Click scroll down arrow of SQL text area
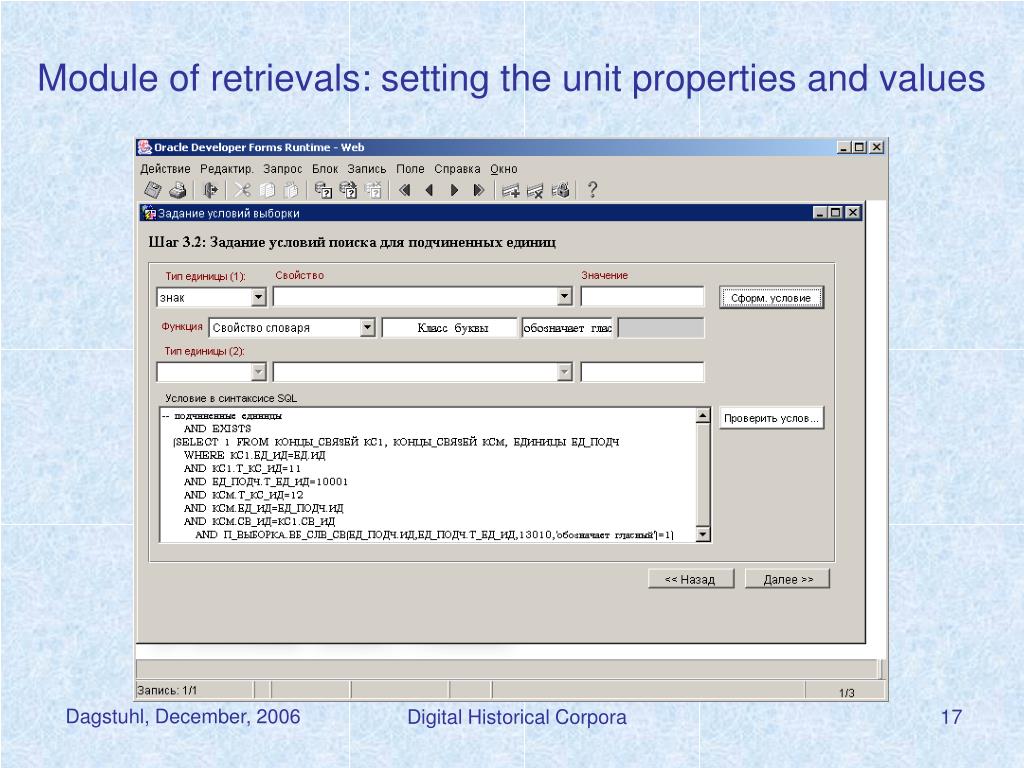 703,534
